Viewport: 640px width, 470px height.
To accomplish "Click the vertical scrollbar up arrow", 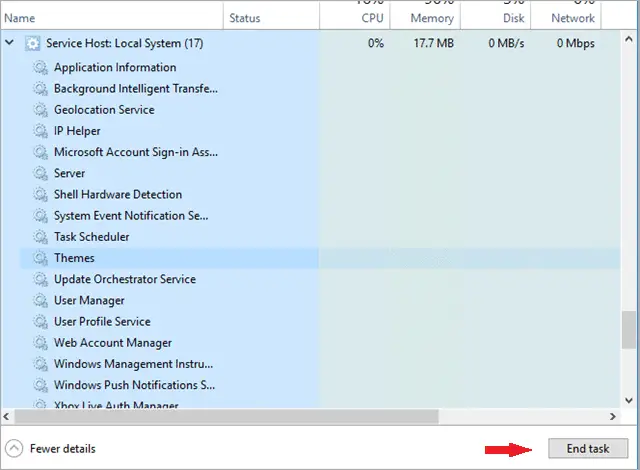I will (629, 39).
